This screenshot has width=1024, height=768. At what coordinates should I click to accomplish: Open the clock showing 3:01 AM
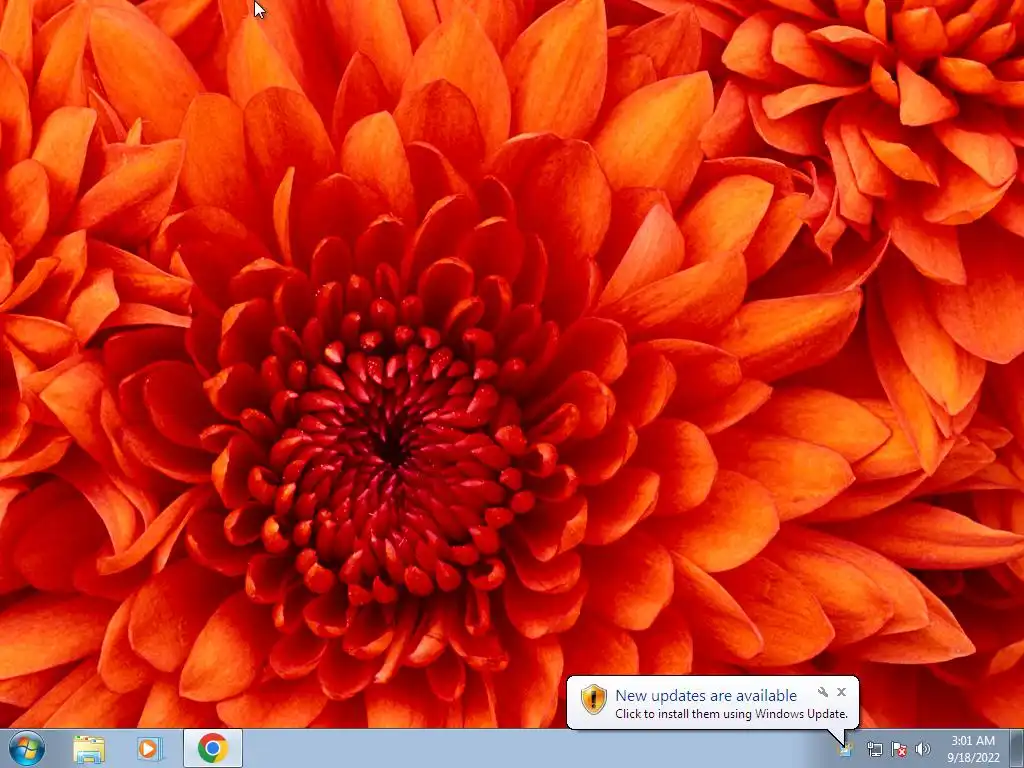973,749
